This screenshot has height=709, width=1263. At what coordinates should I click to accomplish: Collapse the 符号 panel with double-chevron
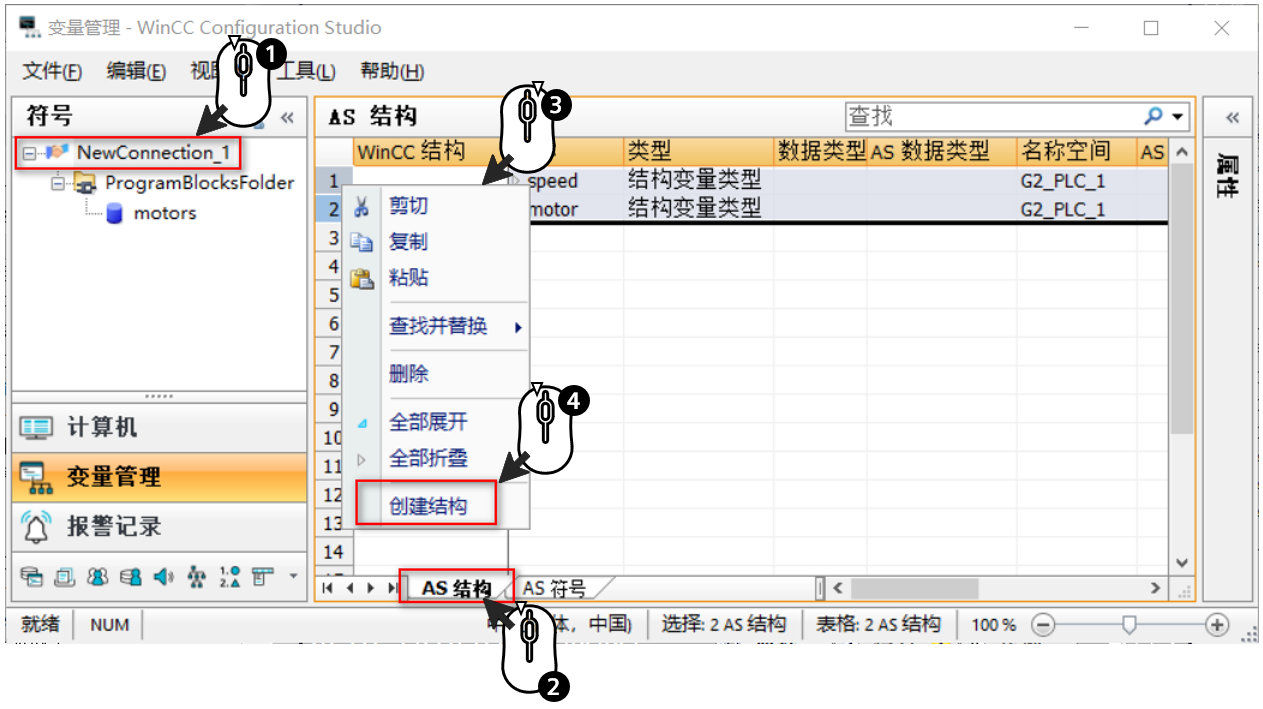point(288,117)
